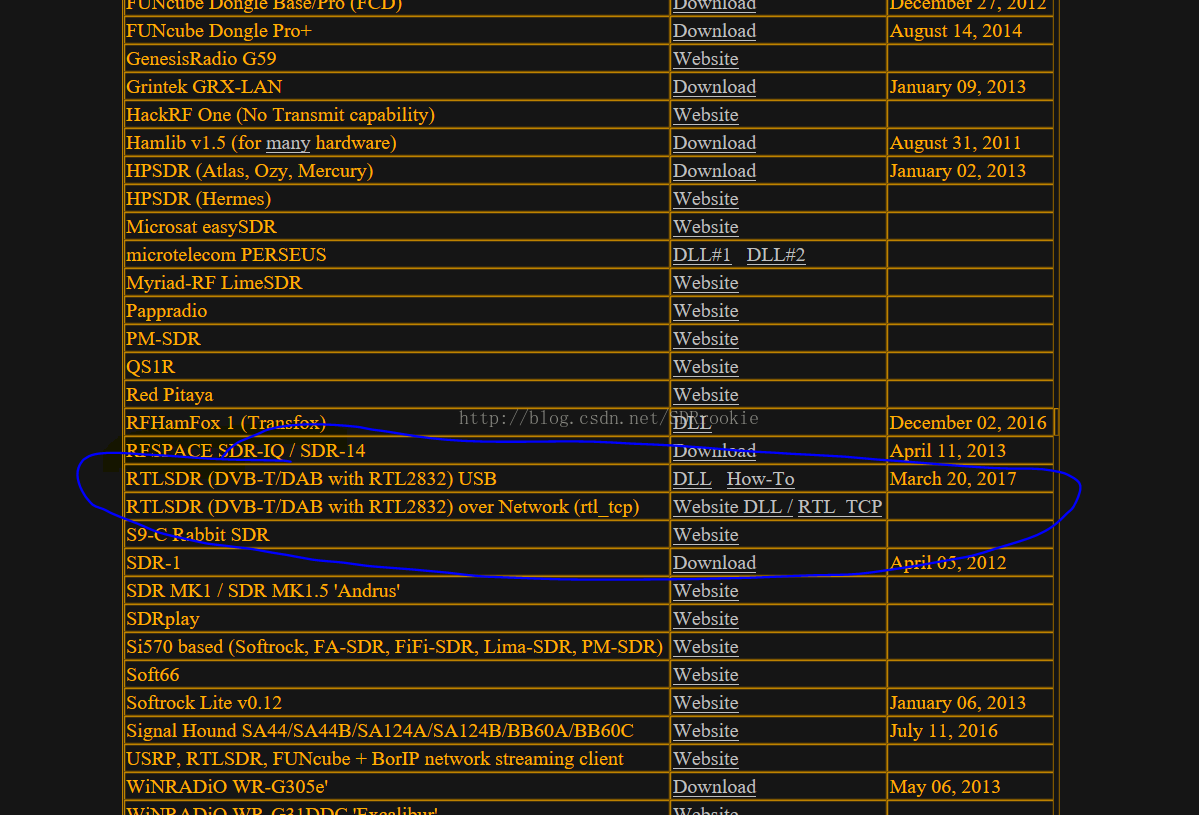The image size is (1199, 815).
Task: Visit the GenesisRadio G59 Website link
Action: 706,59
